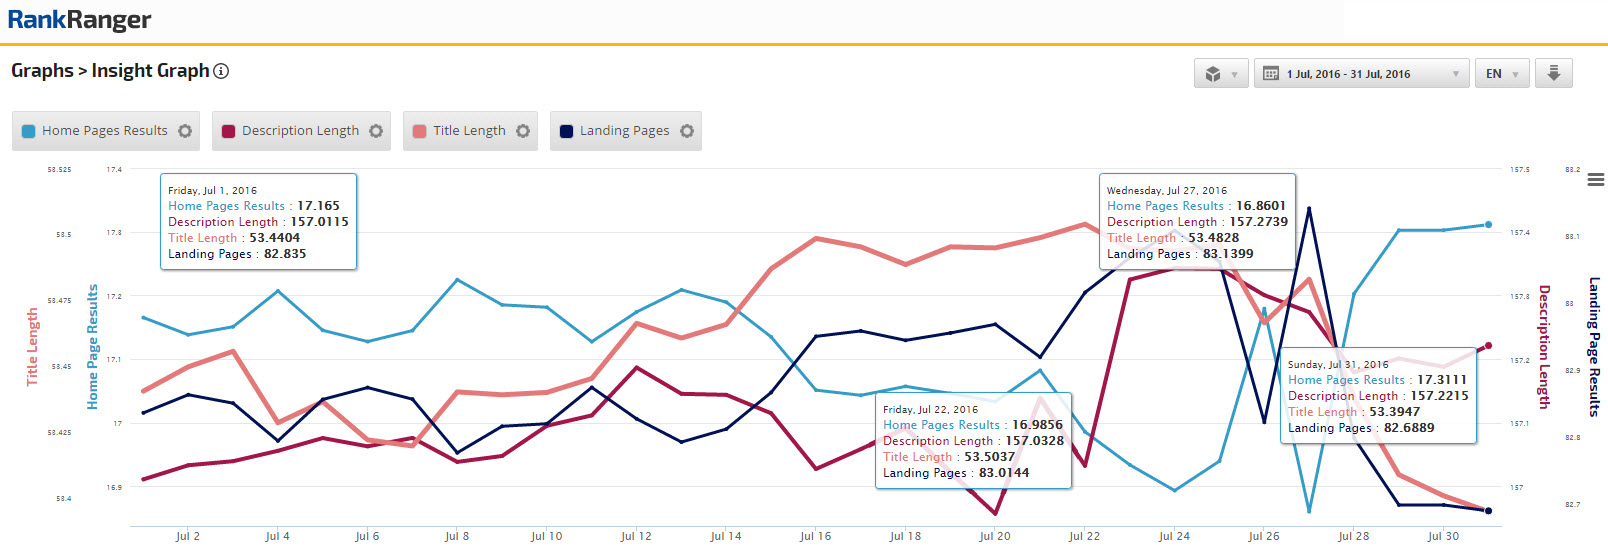Click the Insight Graph info icon

tap(221, 71)
